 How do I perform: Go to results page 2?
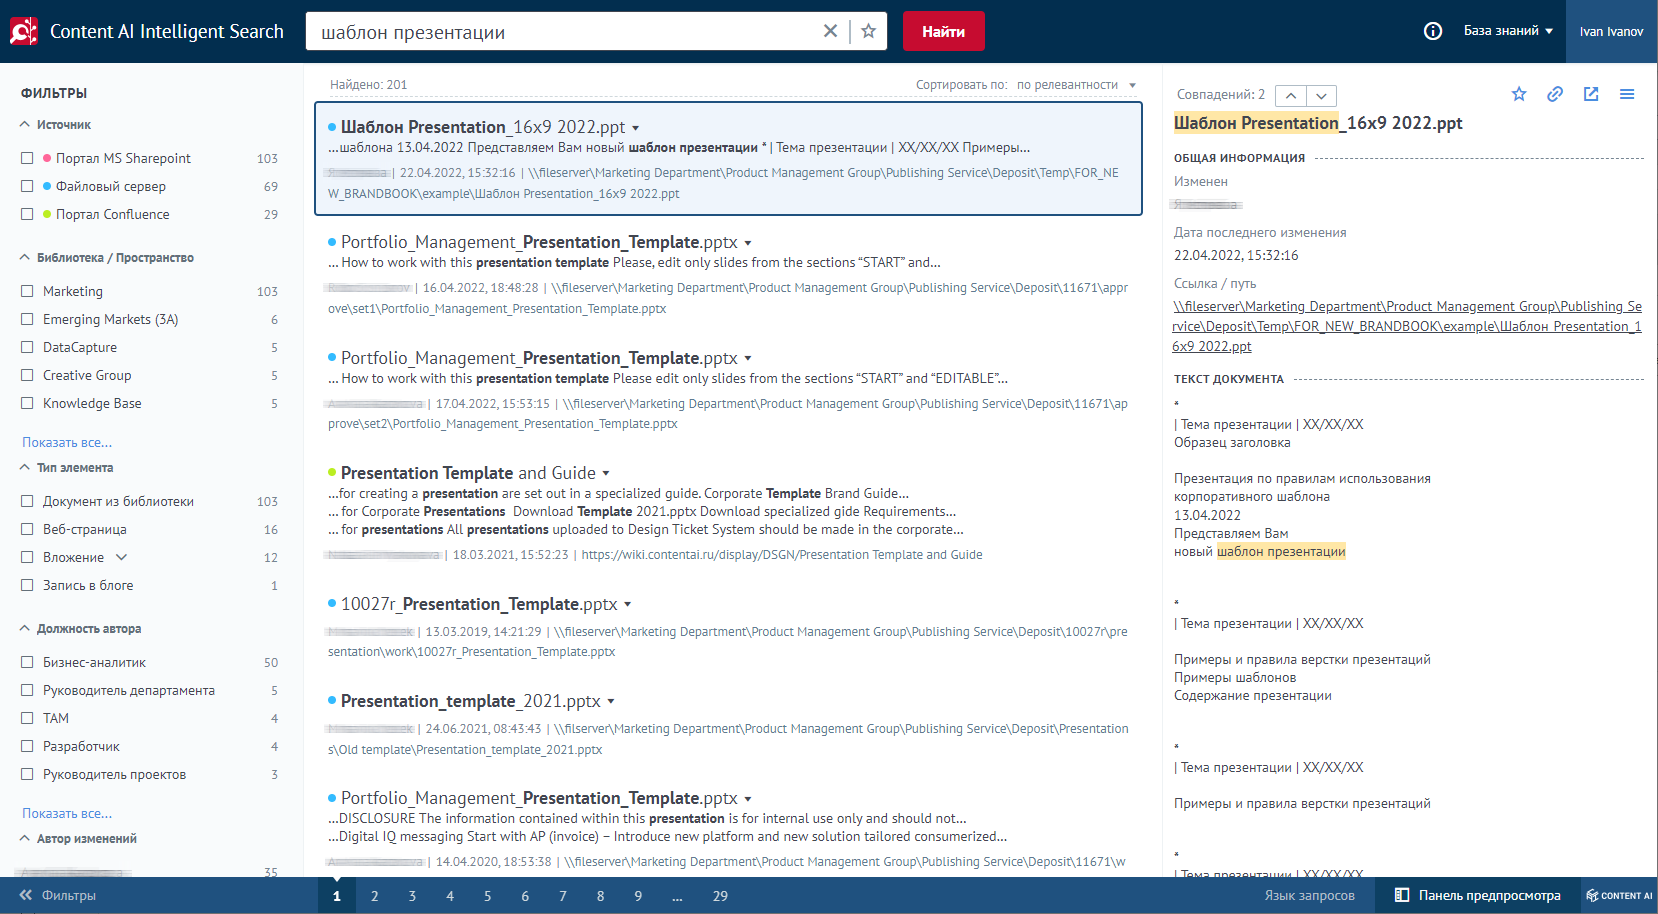375,896
